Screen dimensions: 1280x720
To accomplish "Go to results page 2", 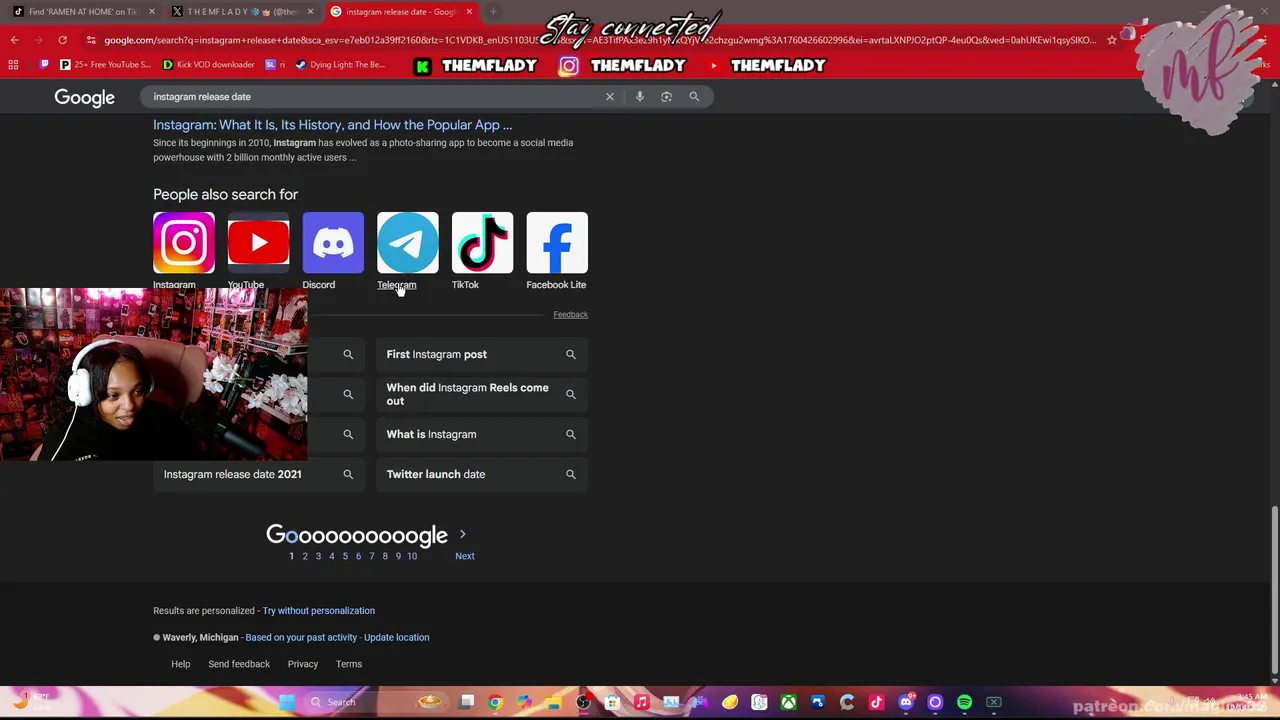I will (x=305, y=556).
